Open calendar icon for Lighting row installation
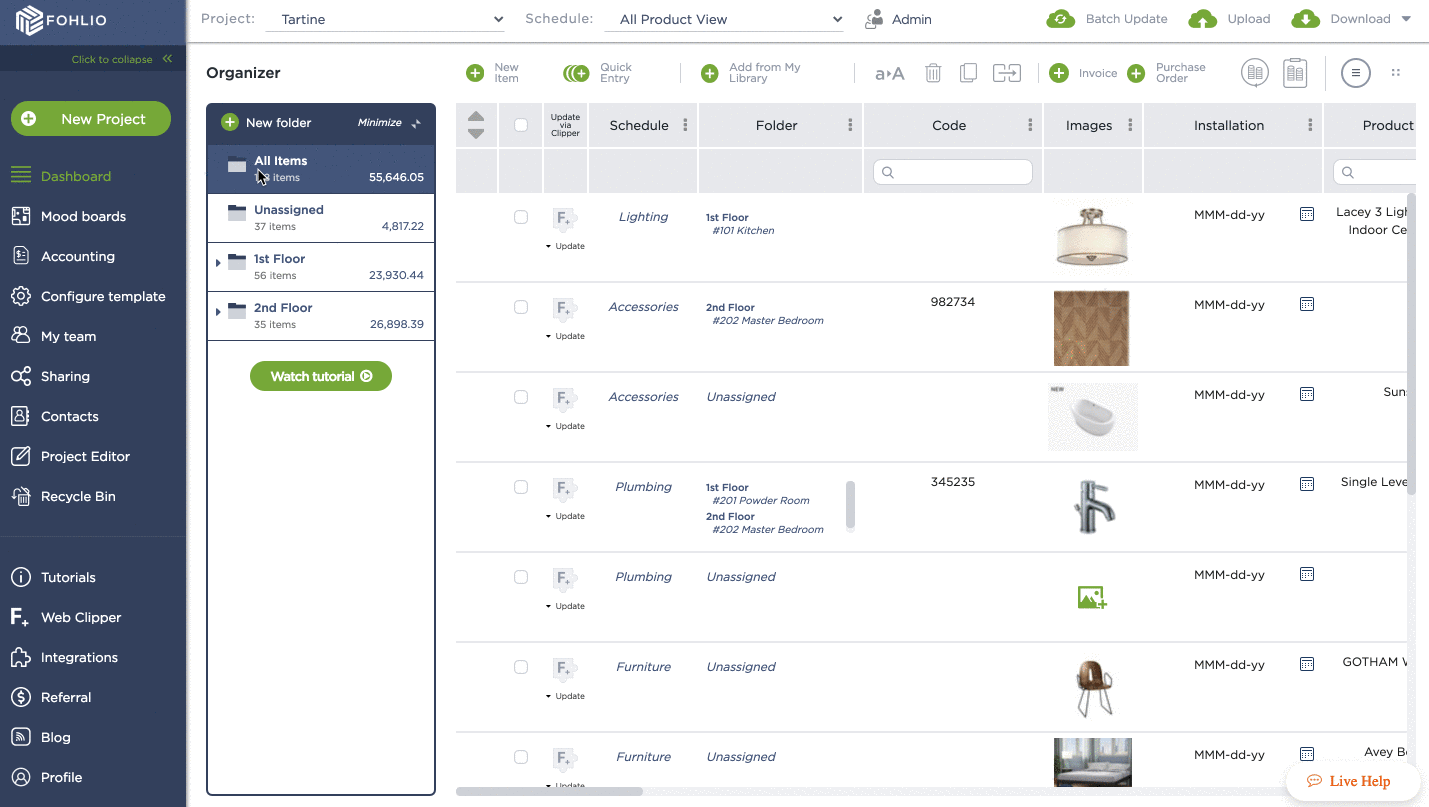Viewport: 1429px width, 807px height. coord(1306,214)
